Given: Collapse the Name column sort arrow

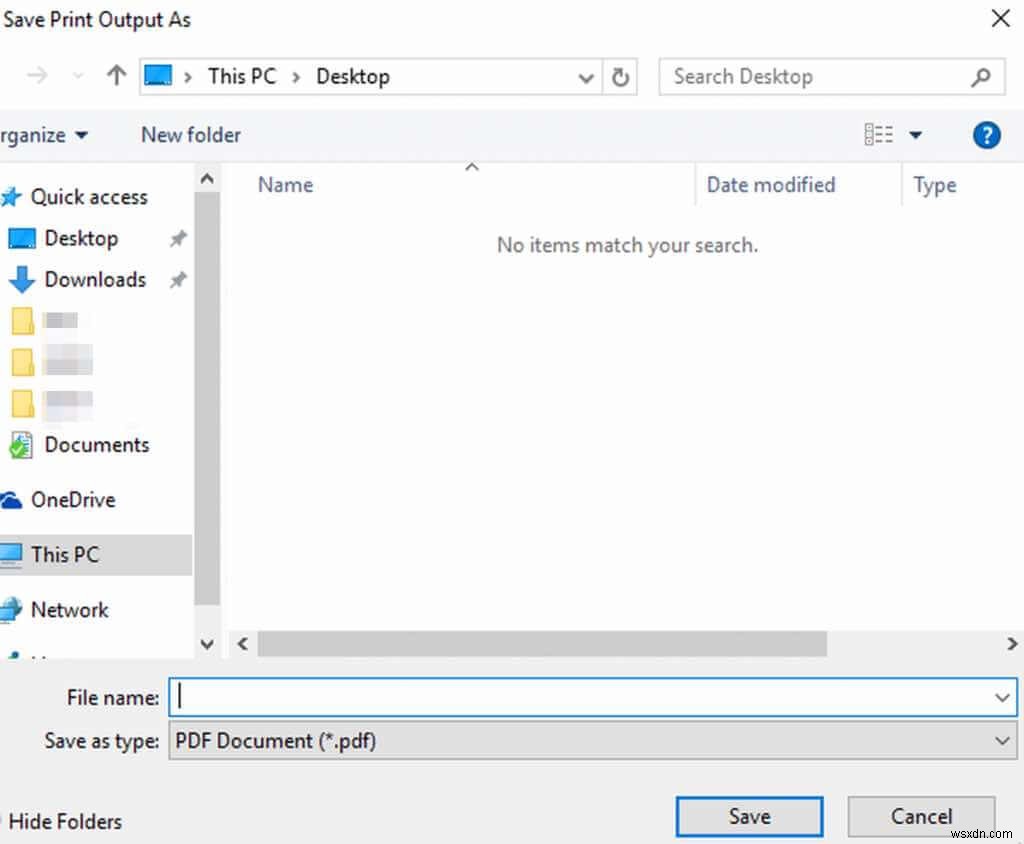Looking at the screenshot, I should coord(471,167).
